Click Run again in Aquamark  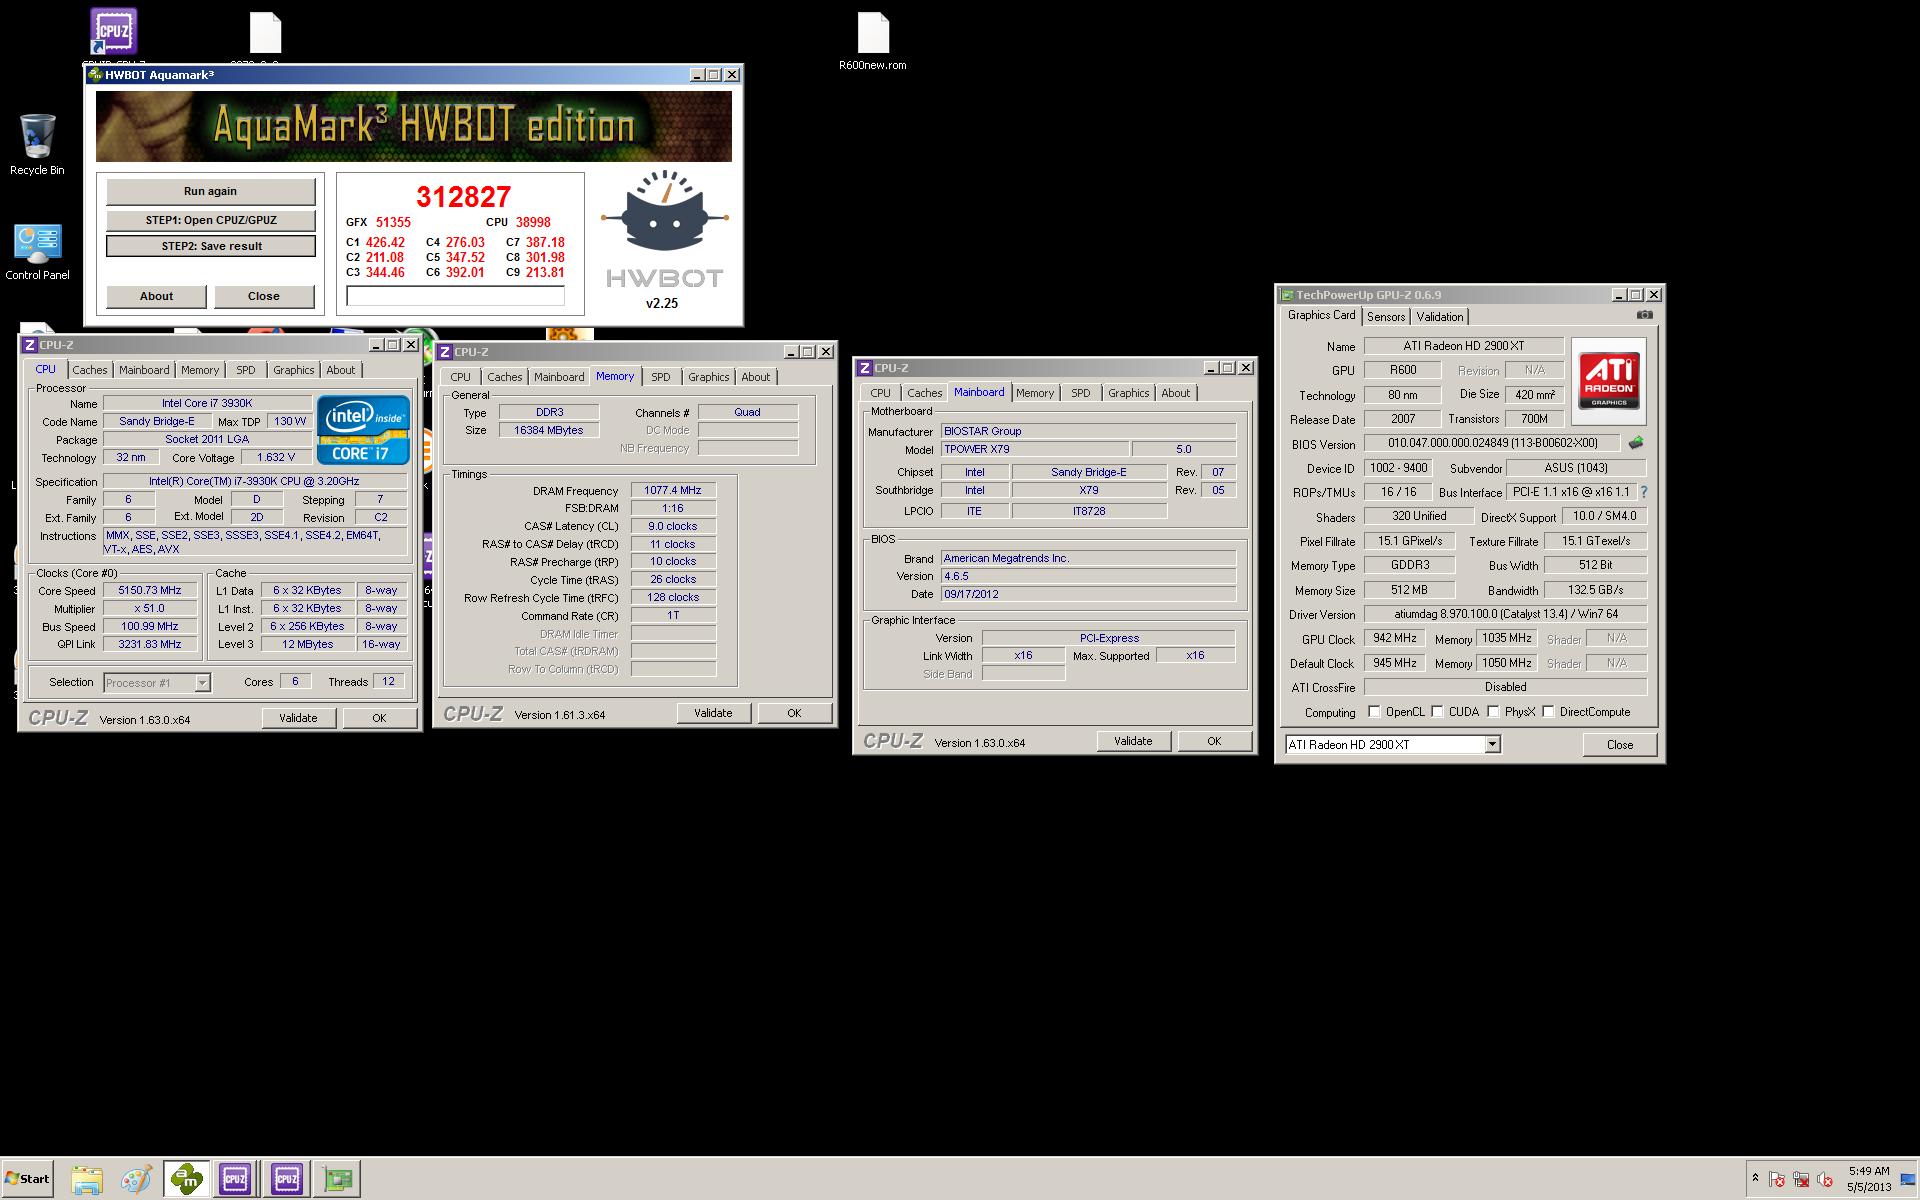210,191
